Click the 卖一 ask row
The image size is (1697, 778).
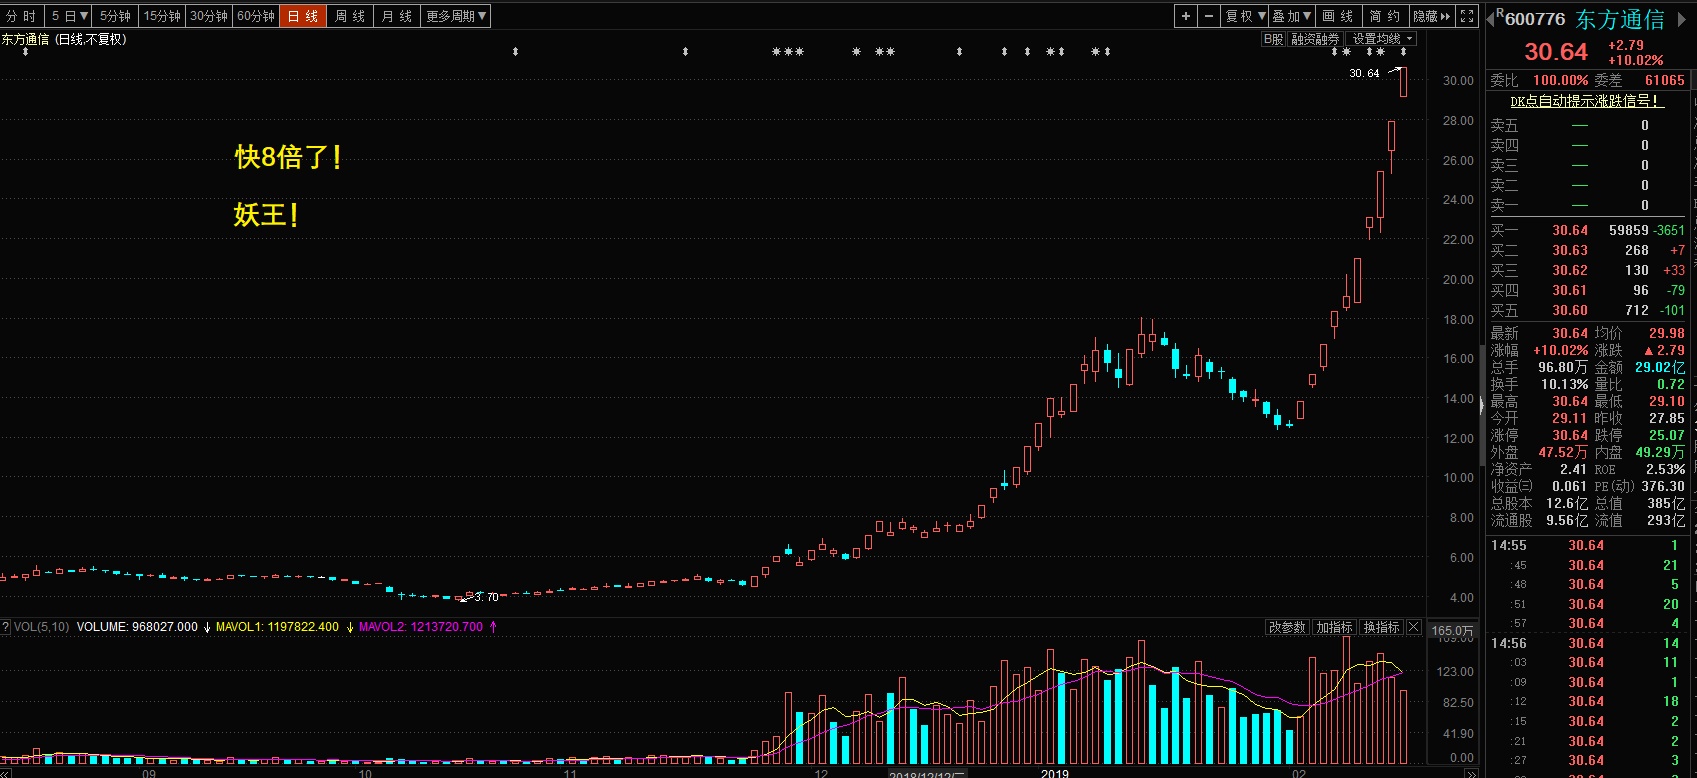(1587, 205)
